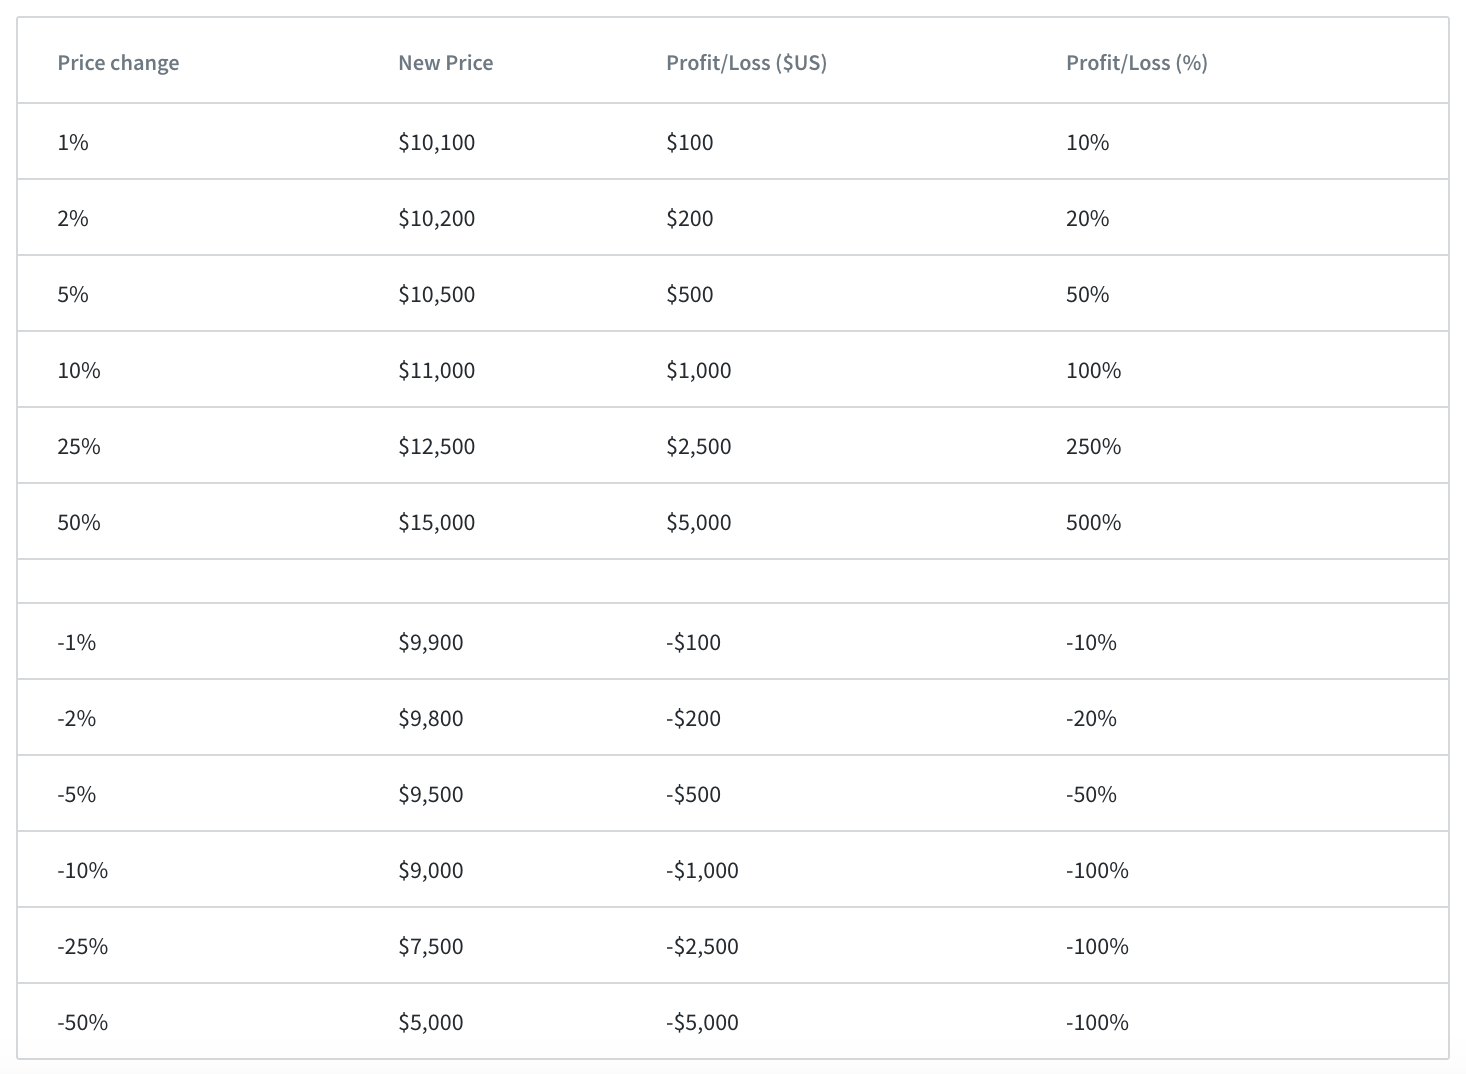Click the -50% profit/loss percentage cell

[1091, 795]
